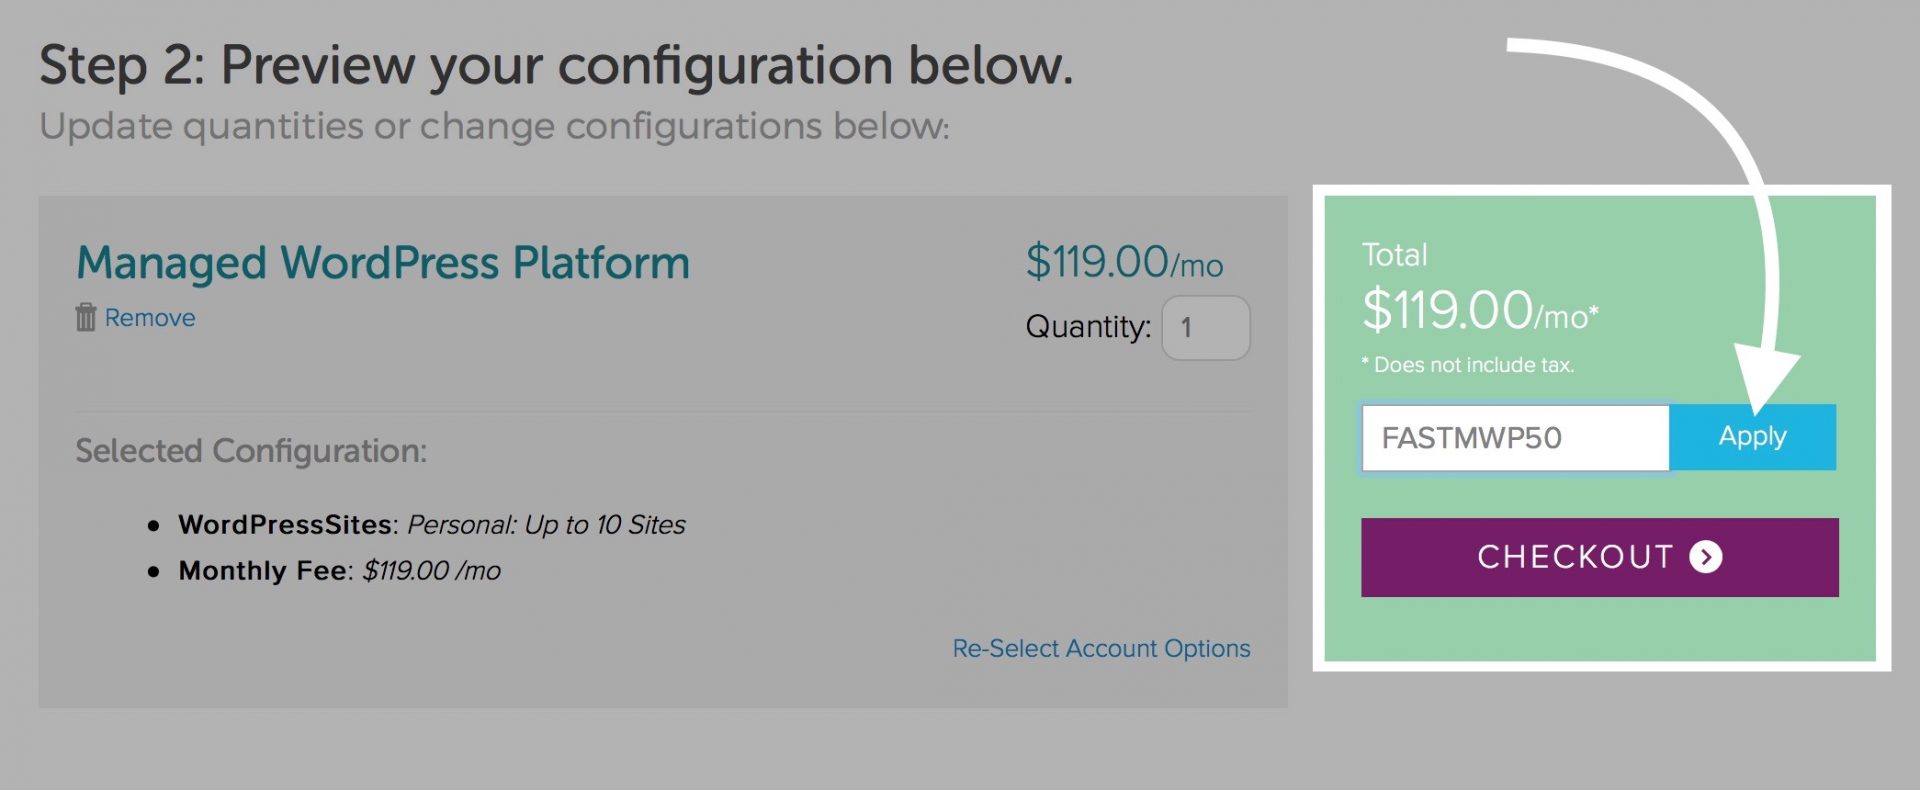Click the 'Total' label in green panel
Viewport: 1920px width, 790px height.
click(x=1394, y=255)
